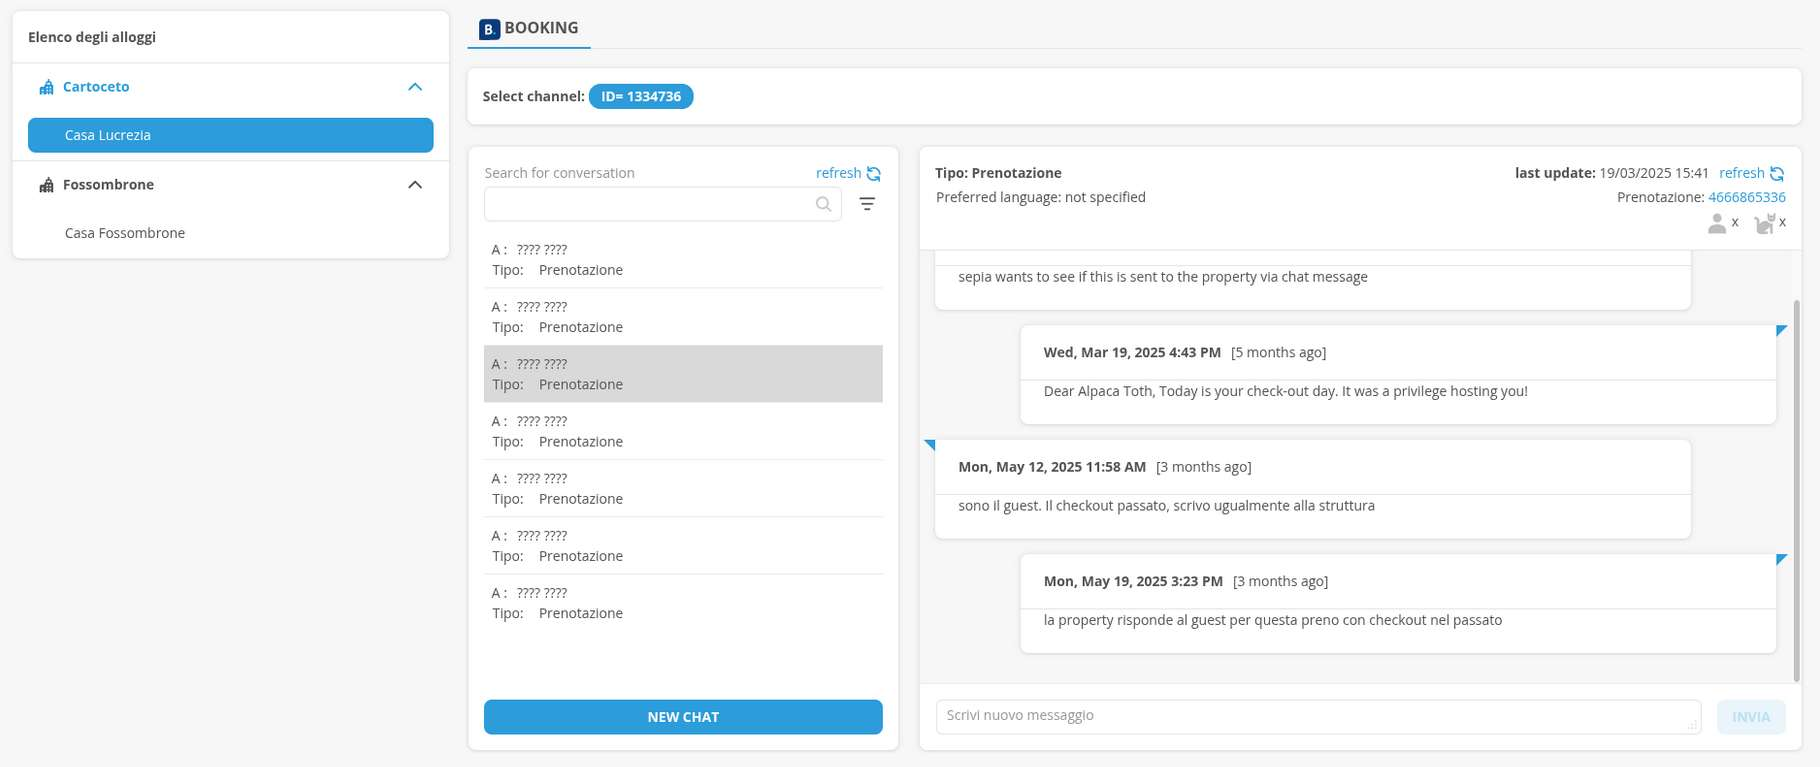Open the conversation filter icon
Viewport: 1820px width, 767px height.
tap(867, 204)
